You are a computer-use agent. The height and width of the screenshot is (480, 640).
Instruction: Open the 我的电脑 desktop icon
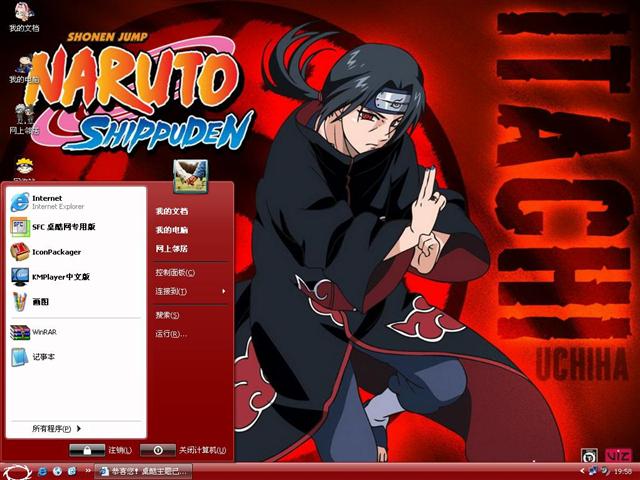pos(24,69)
